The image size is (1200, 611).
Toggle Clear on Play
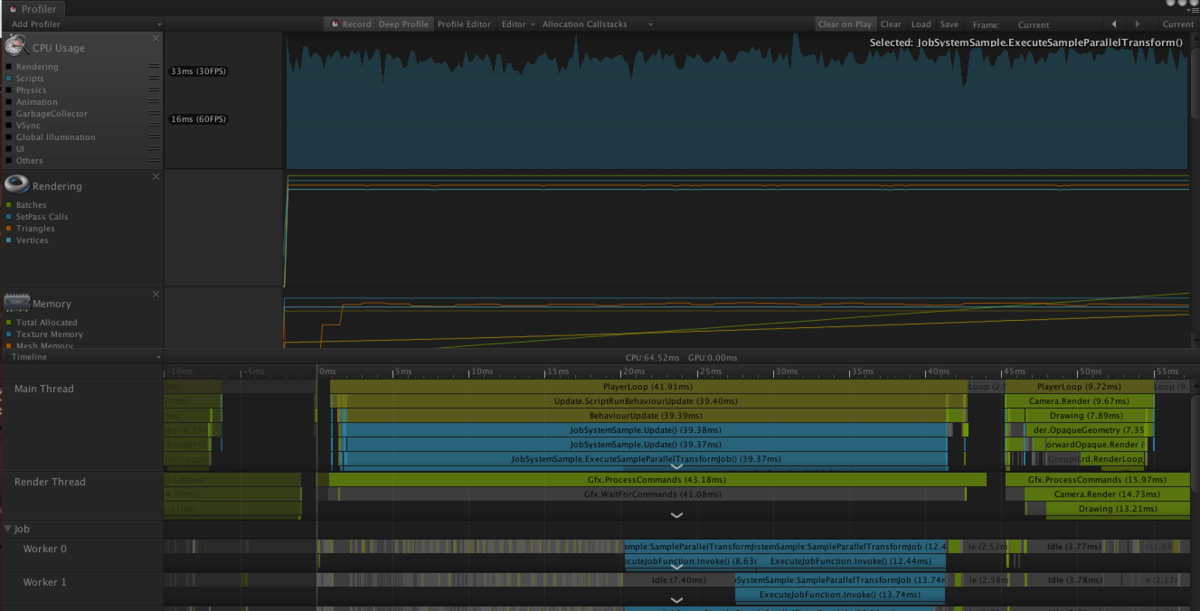[844, 24]
